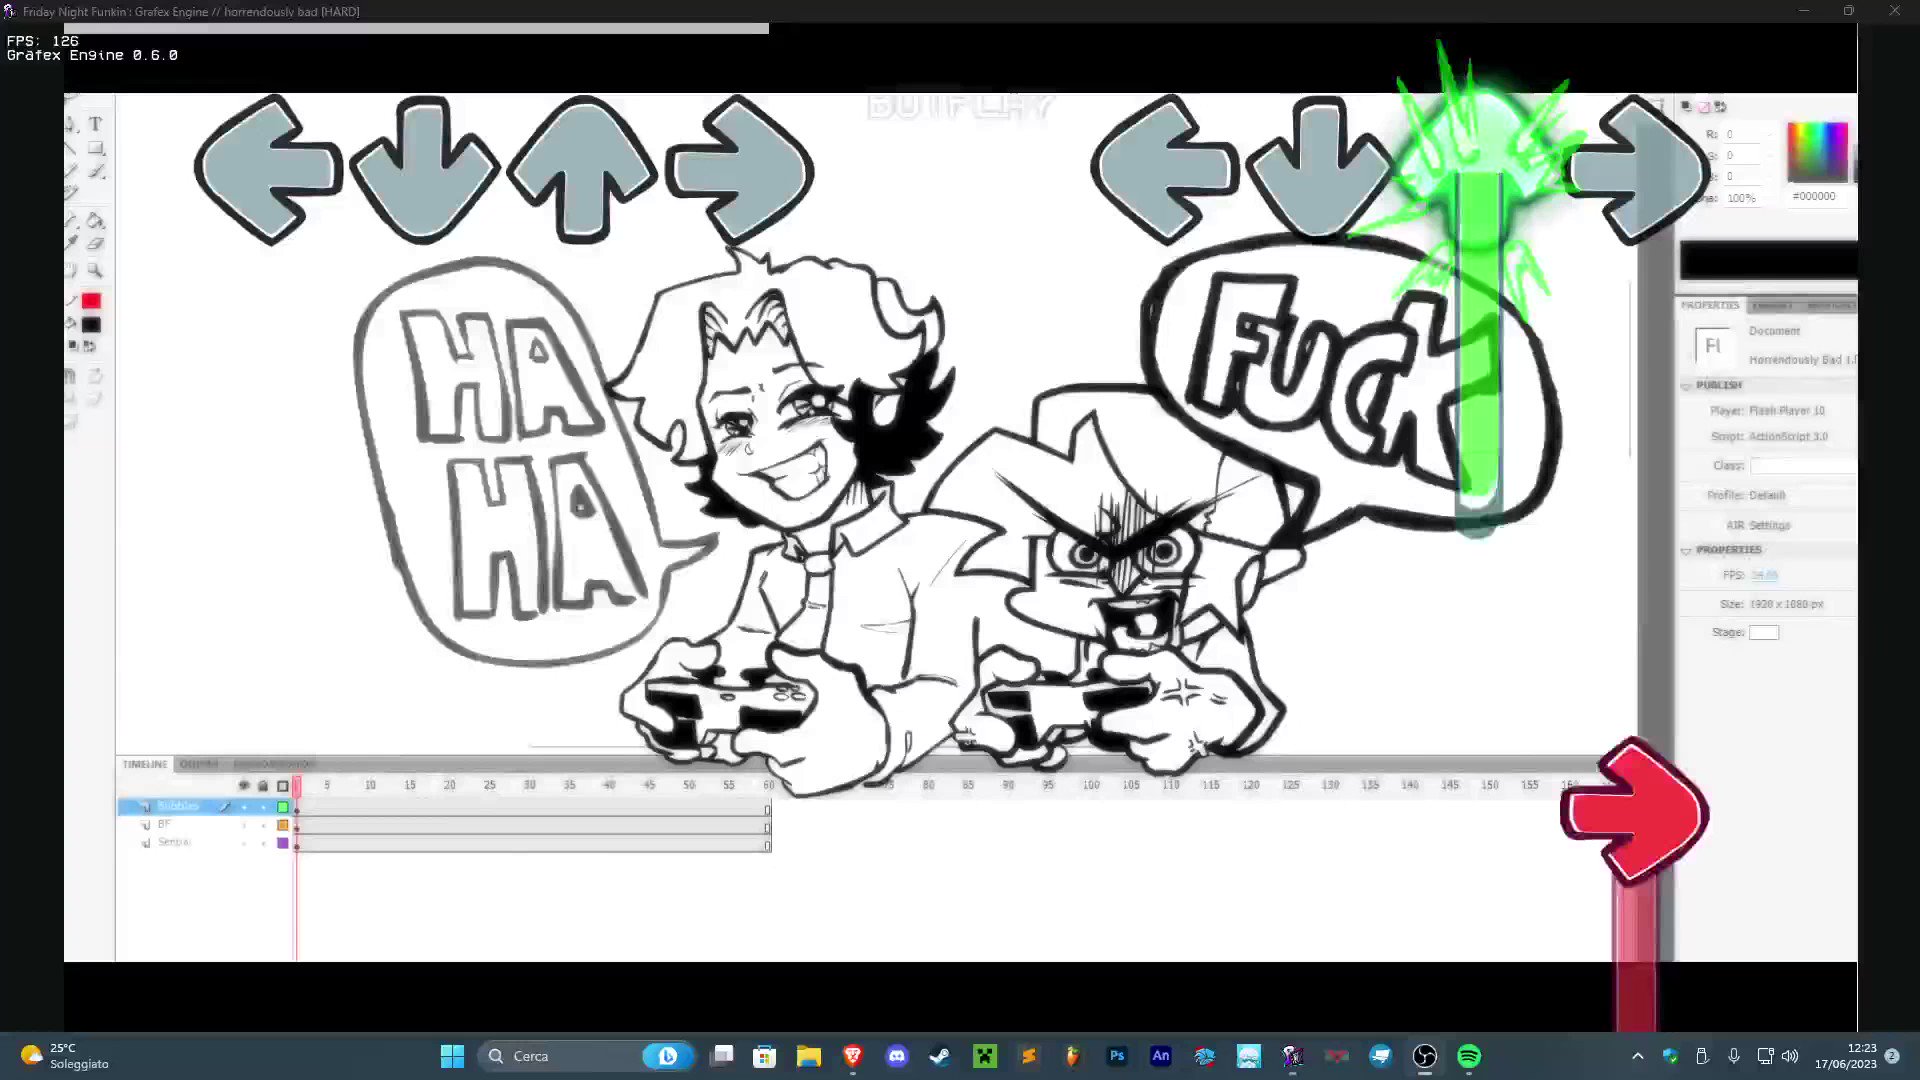This screenshot has height=1080, width=1920.
Task: Open Task View from the taskbar
Action: (x=722, y=1056)
